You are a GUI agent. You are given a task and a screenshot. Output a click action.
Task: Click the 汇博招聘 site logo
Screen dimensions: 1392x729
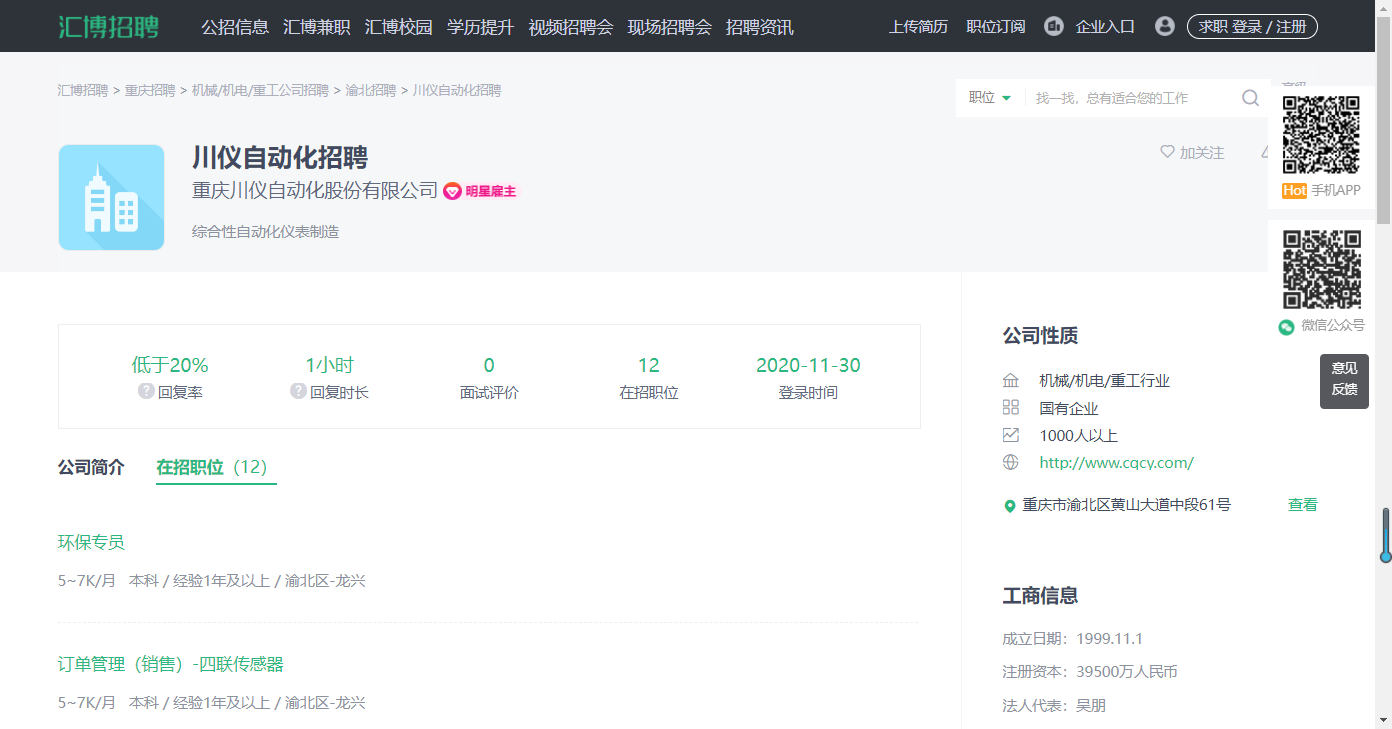(x=108, y=27)
